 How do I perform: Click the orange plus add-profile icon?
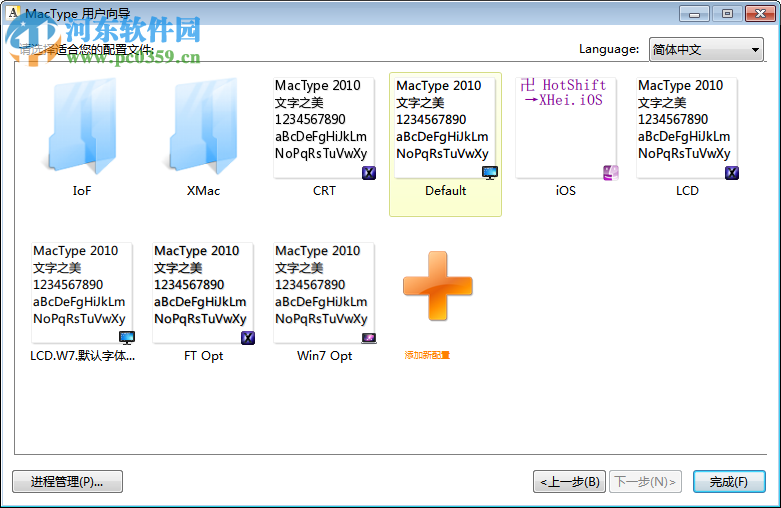tap(438, 286)
